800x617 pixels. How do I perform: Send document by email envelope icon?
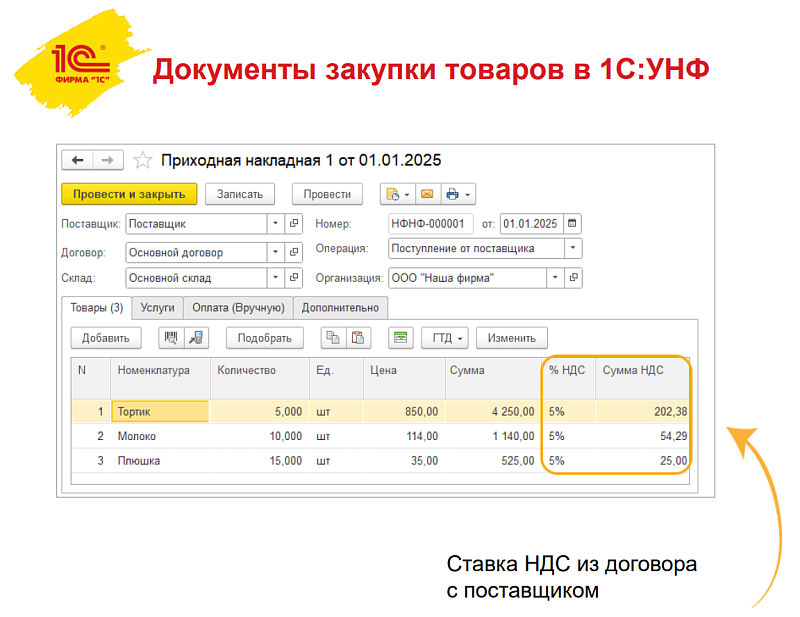tap(428, 194)
